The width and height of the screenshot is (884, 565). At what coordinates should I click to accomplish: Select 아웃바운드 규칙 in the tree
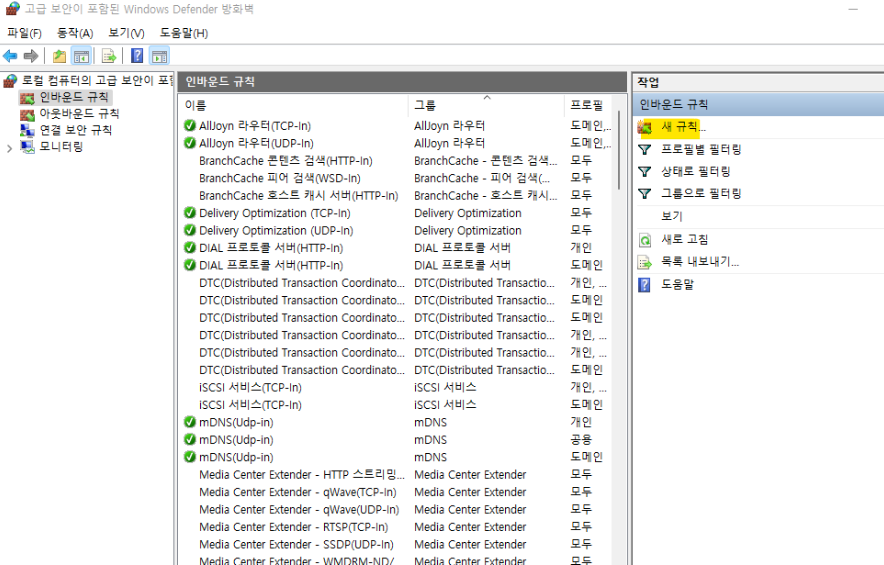click(79, 114)
